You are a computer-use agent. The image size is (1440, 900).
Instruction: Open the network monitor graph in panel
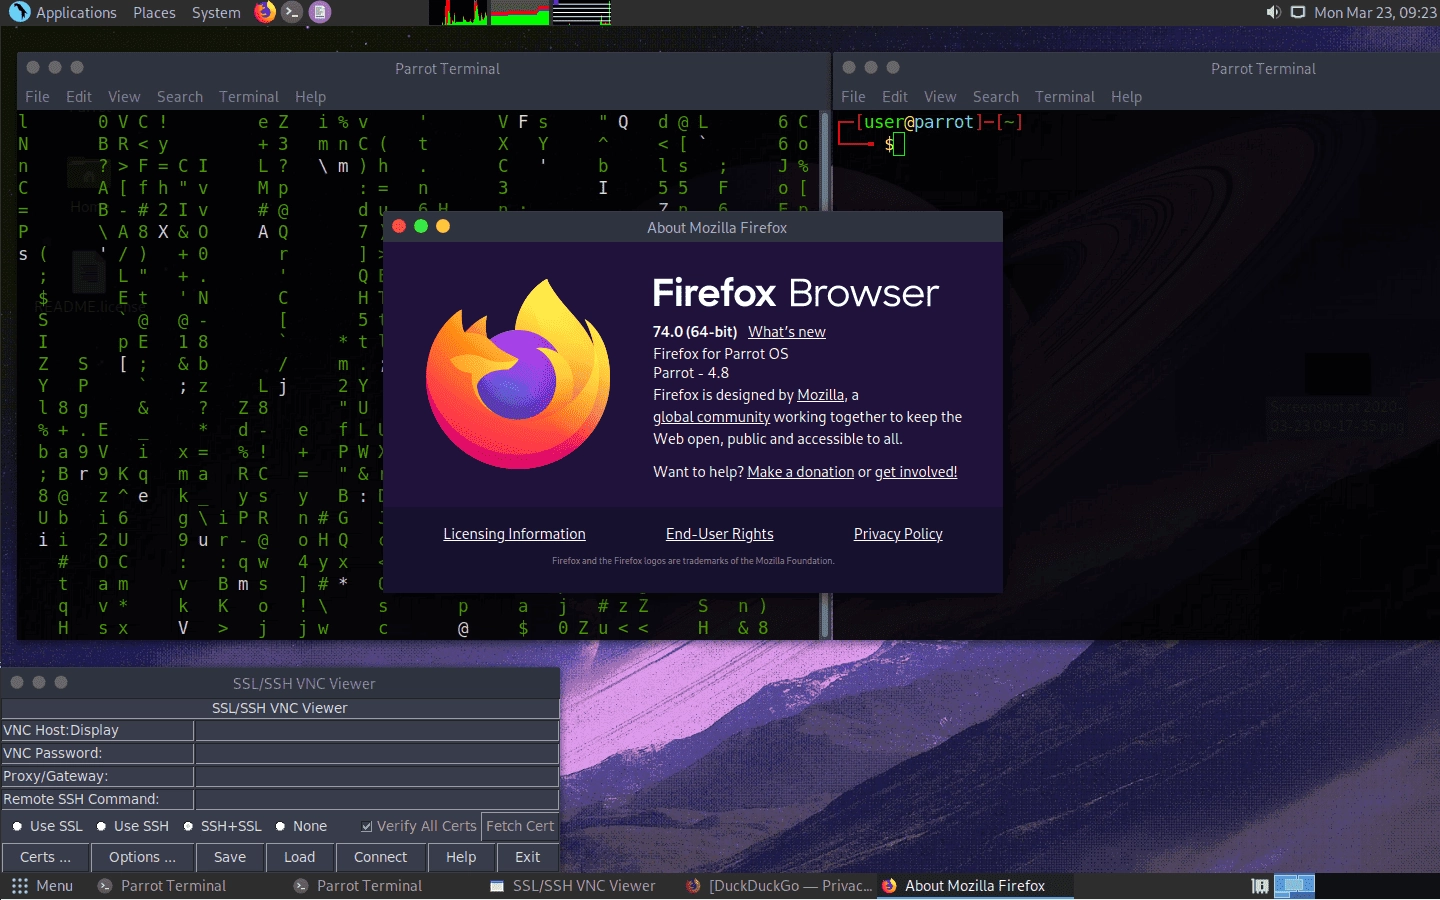(581, 12)
